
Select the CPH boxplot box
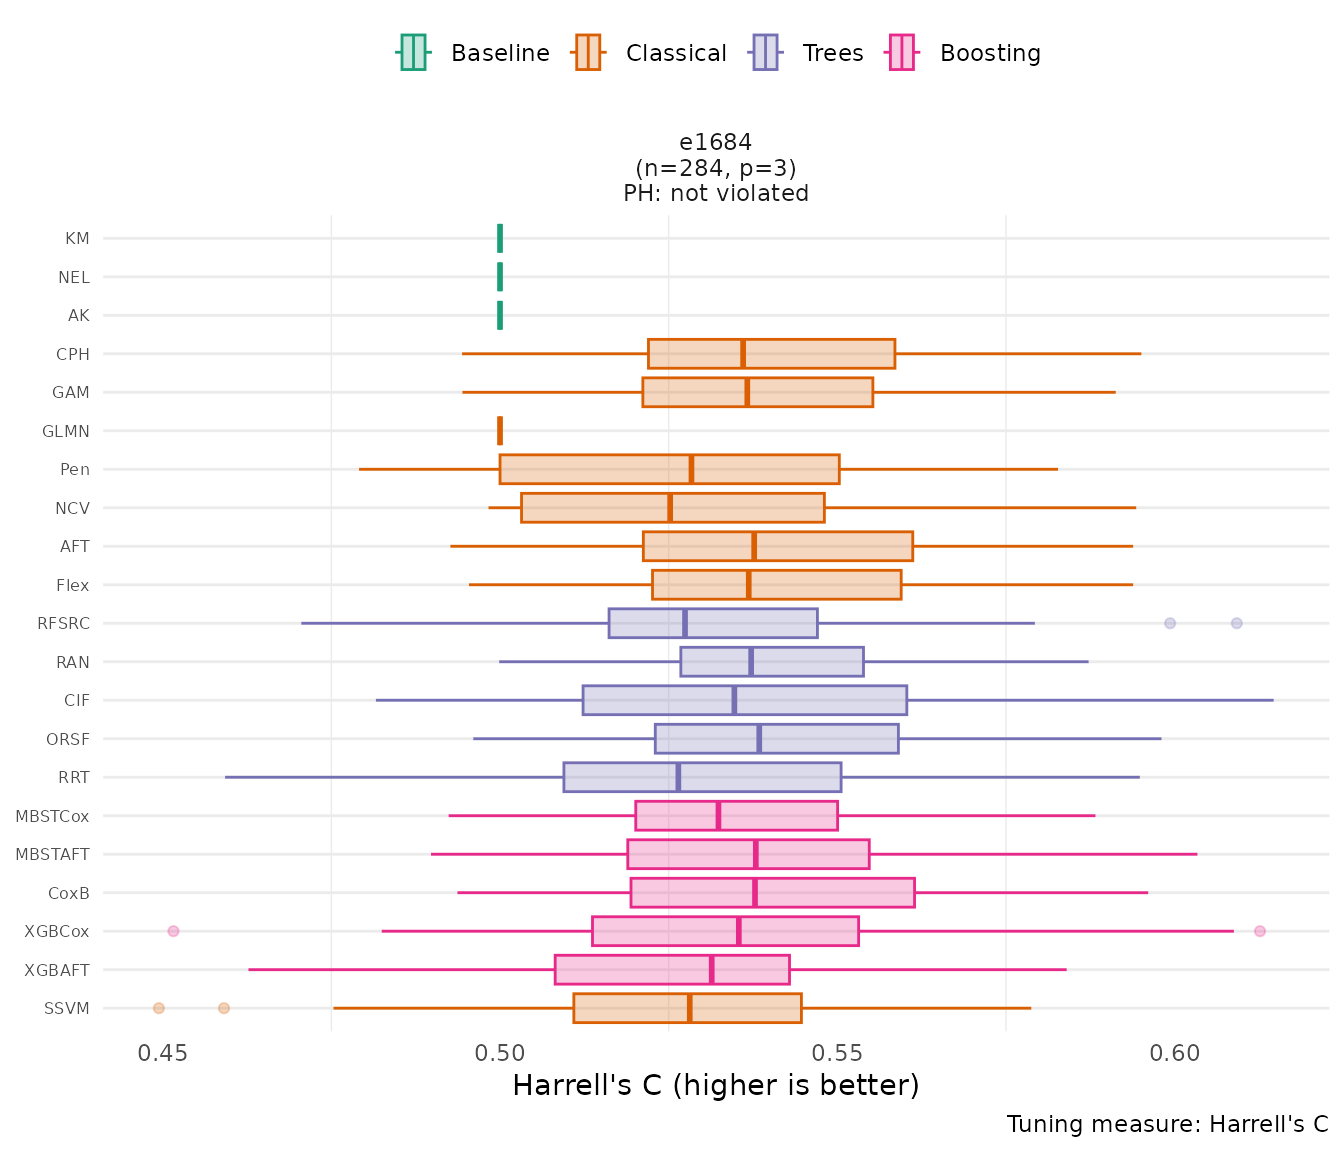(x=771, y=354)
